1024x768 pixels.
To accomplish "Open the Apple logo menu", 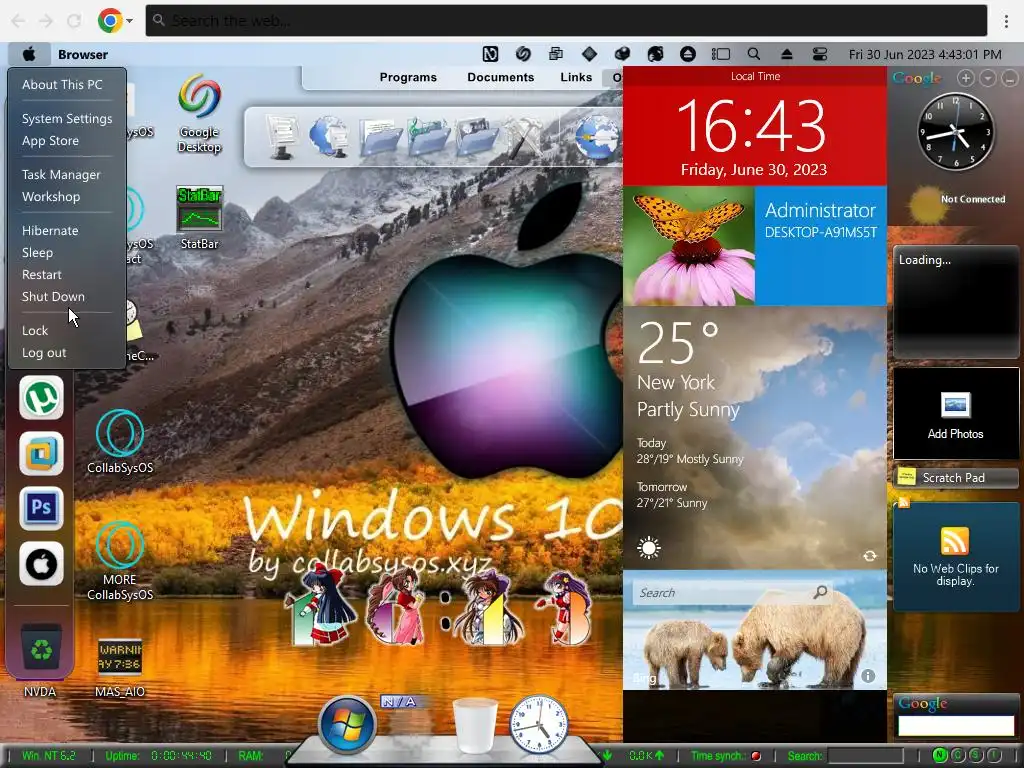I will click(29, 54).
